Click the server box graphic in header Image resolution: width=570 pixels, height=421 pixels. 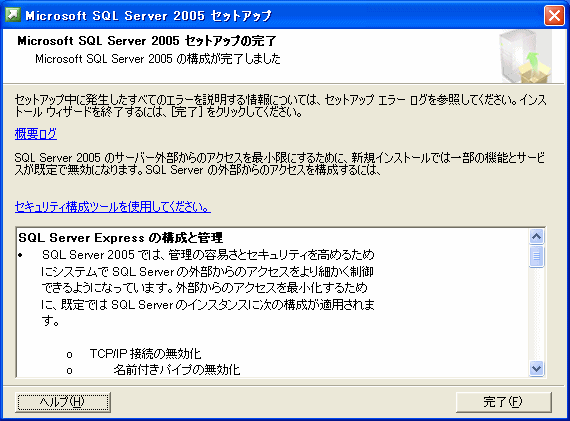pos(525,56)
